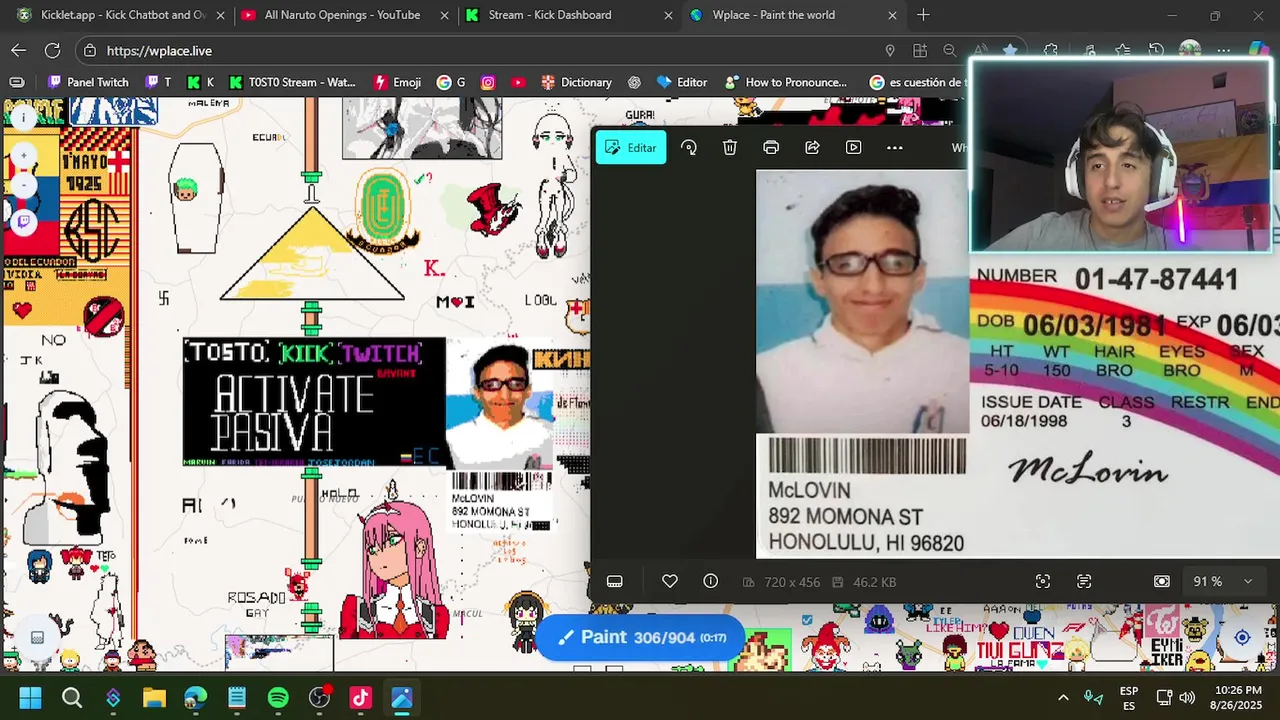The image size is (1280, 720).
Task: Open the browser extensions puzzle icon
Action: click(1051, 50)
